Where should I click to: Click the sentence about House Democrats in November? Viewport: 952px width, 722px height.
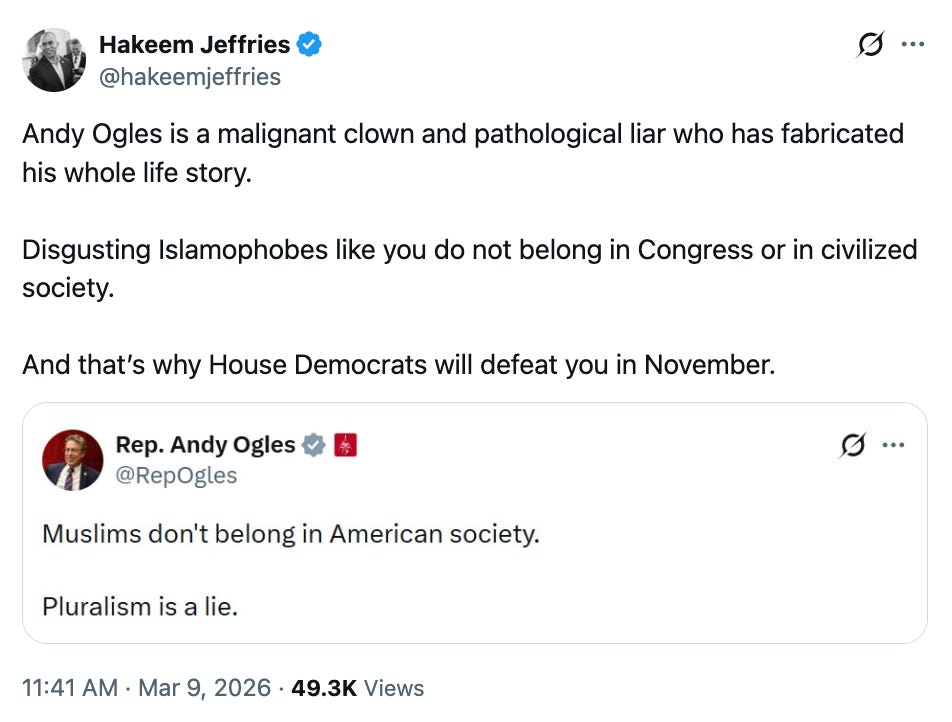398,364
